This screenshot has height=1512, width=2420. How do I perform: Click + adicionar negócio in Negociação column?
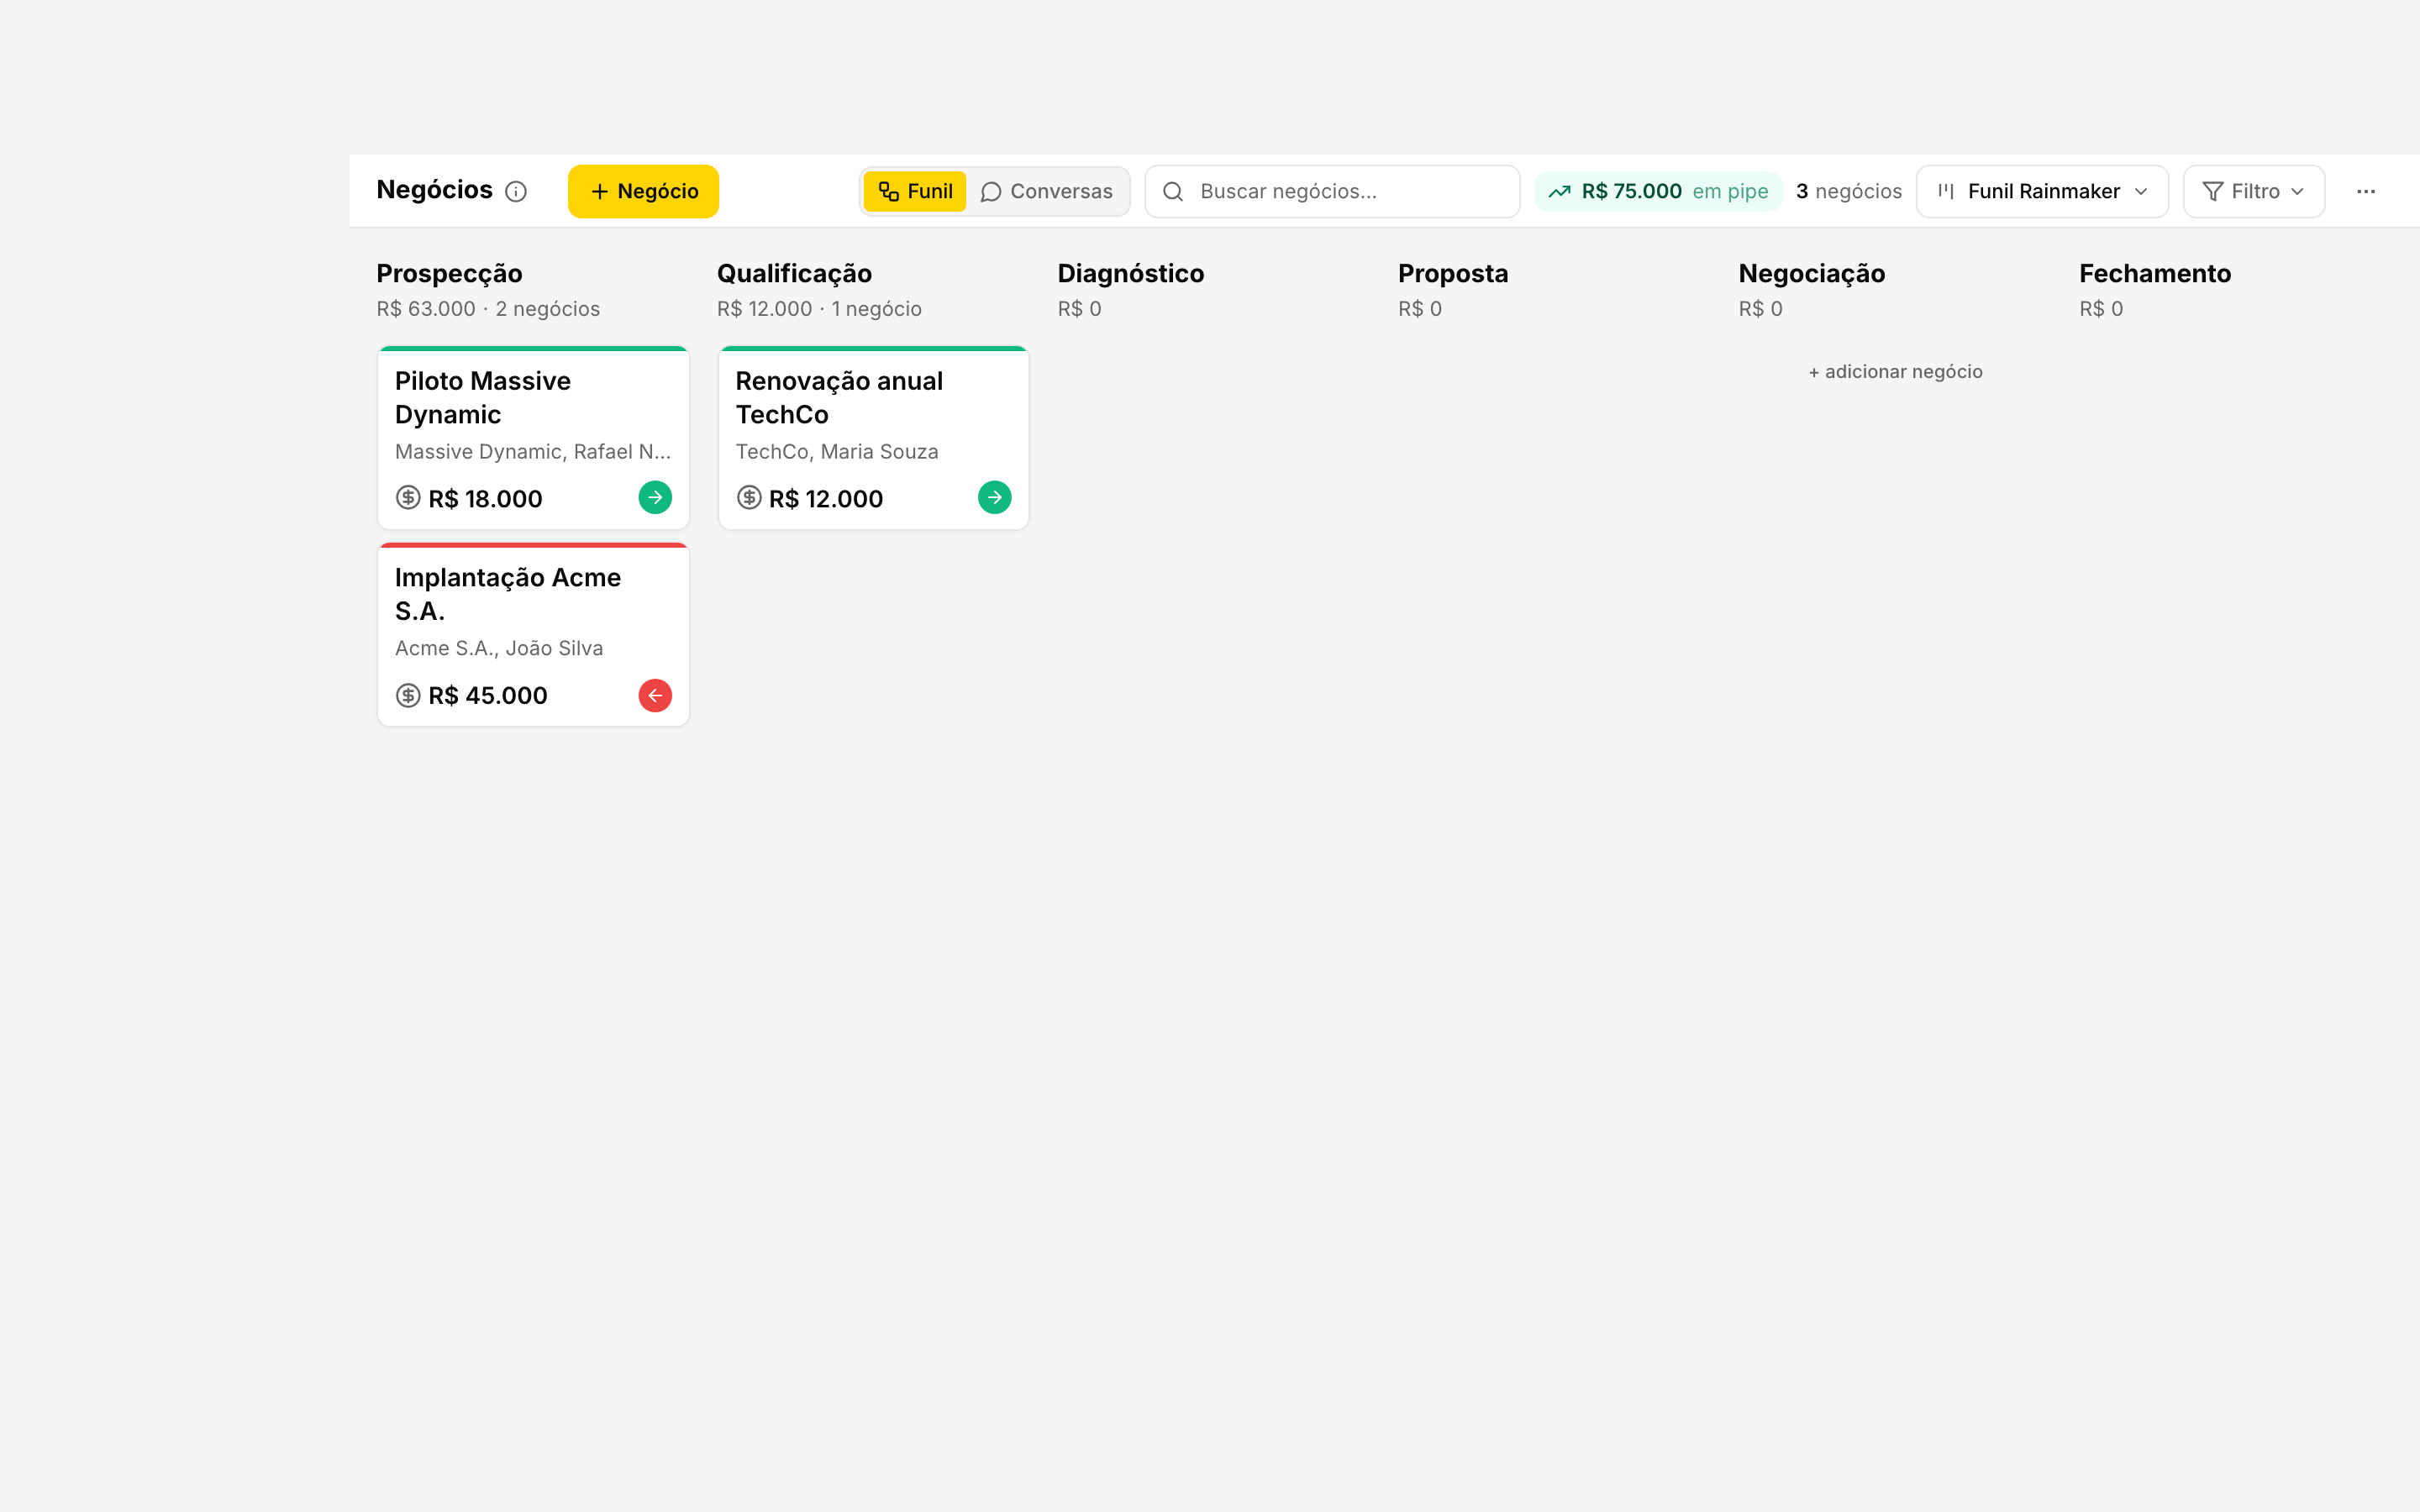point(1895,371)
